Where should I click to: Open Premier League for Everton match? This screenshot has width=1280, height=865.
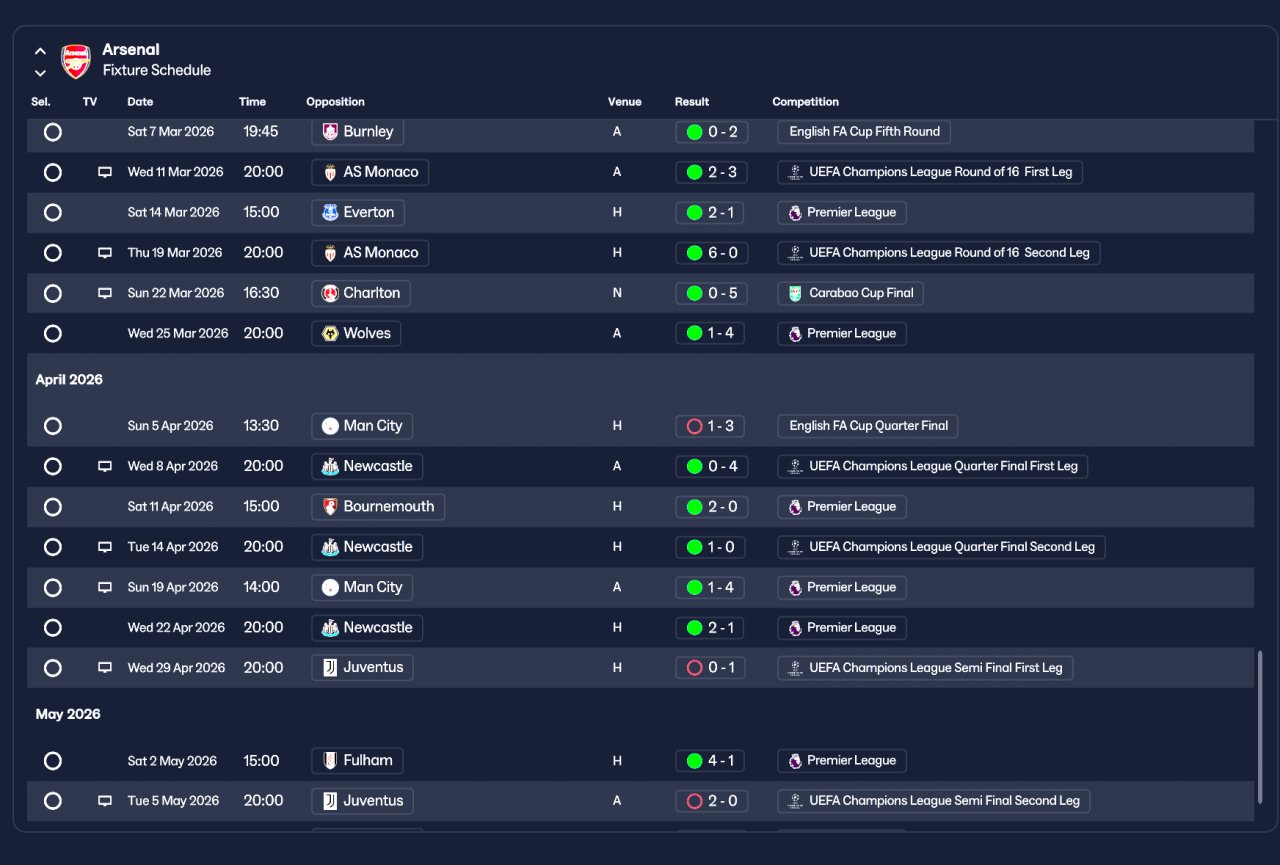click(842, 213)
